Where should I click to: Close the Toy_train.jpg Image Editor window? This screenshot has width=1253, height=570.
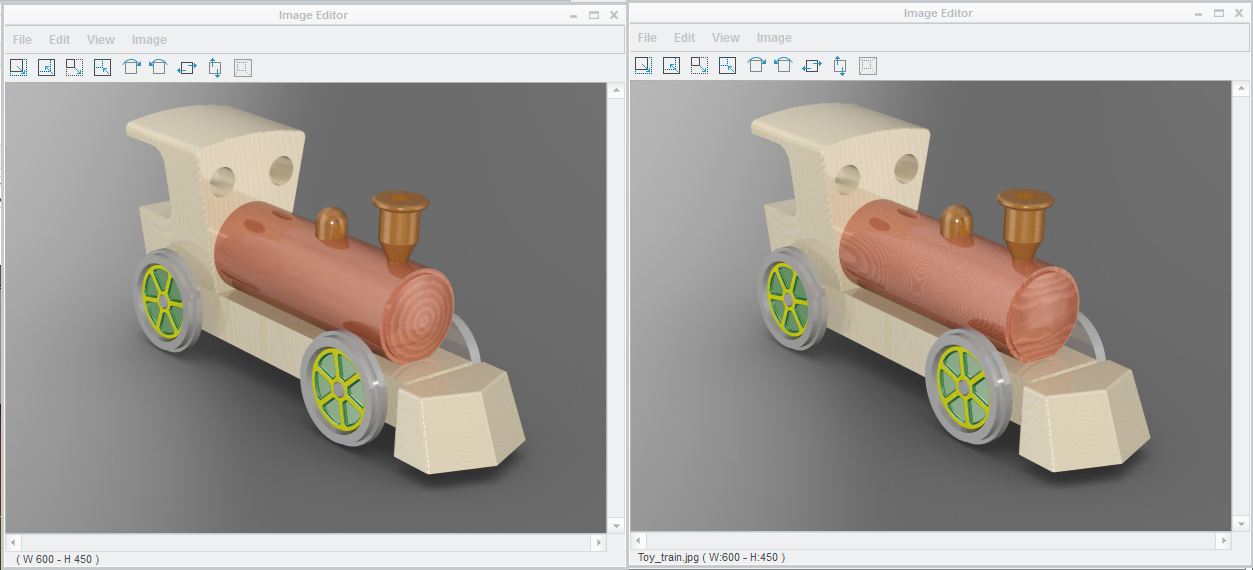pyautogui.click(x=1238, y=13)
